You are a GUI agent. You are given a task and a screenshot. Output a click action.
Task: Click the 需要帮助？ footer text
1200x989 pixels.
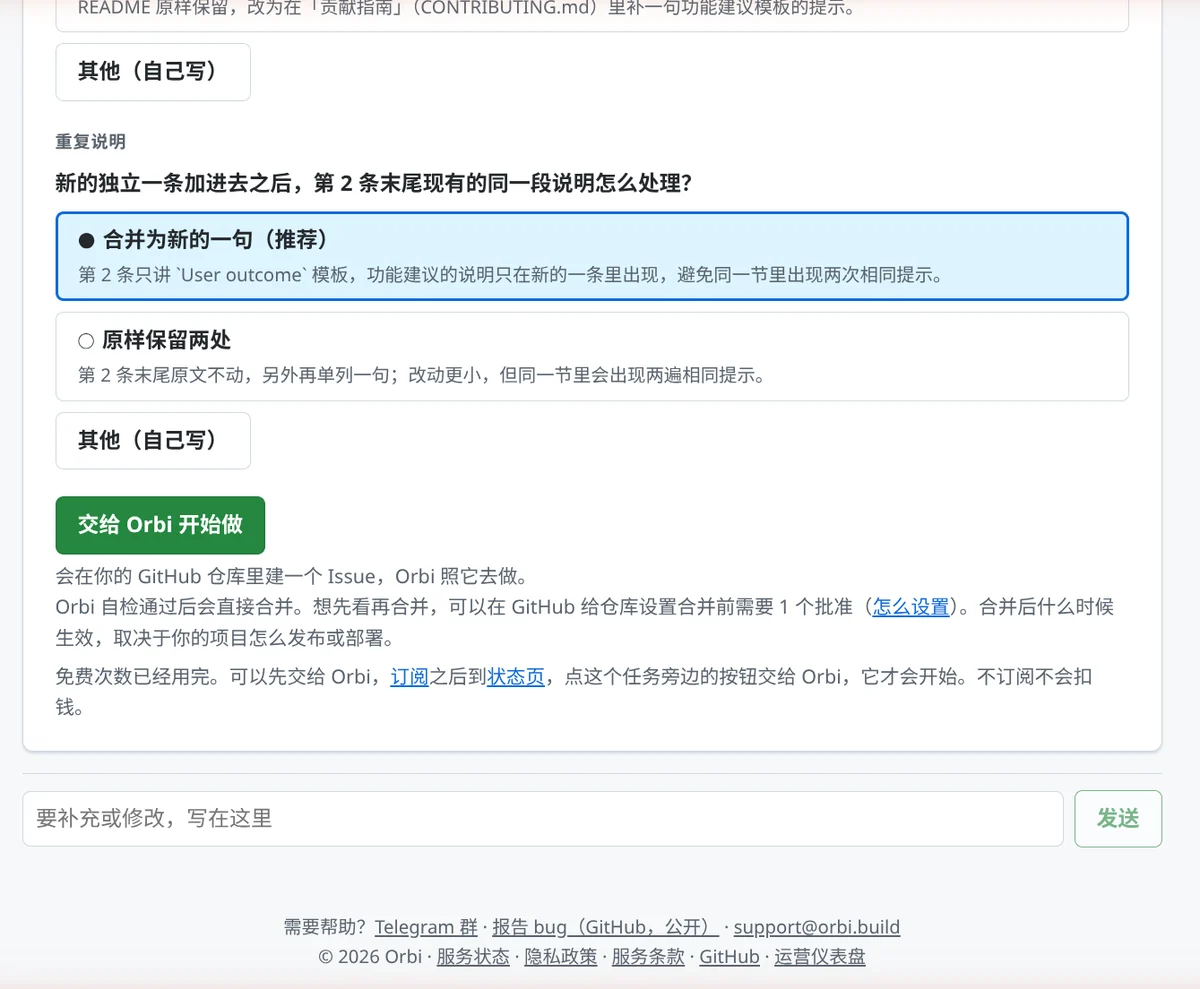click(x=325, y=927)
